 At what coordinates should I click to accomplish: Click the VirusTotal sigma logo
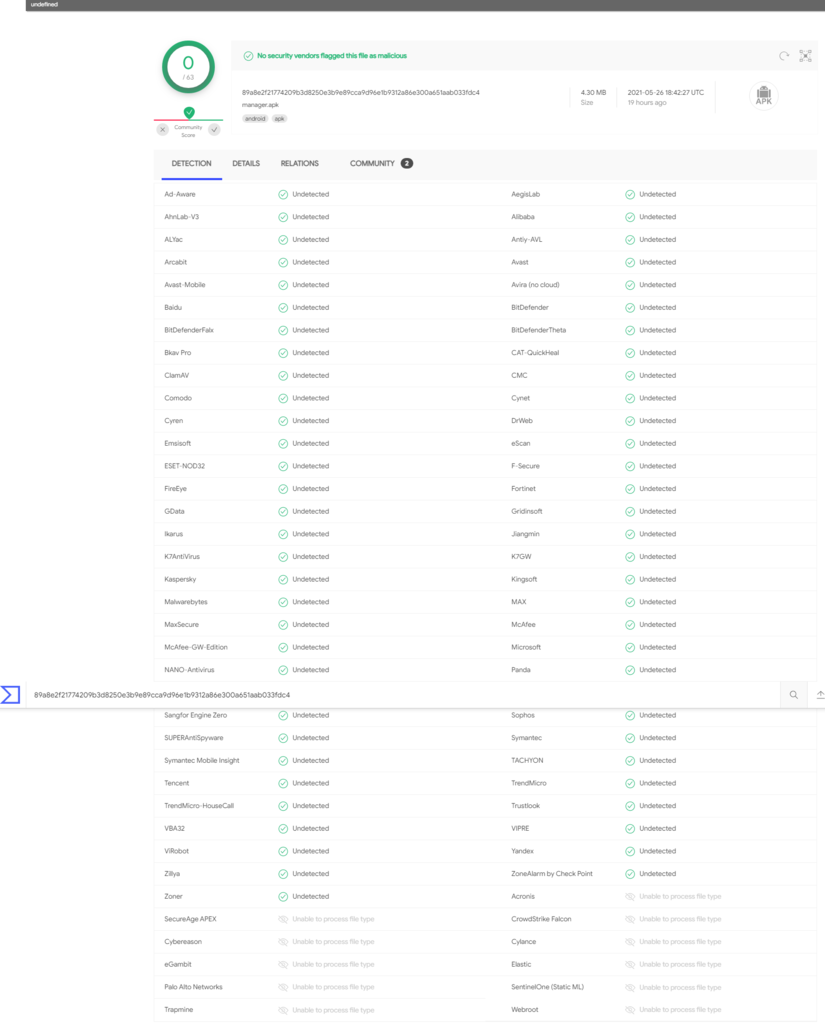[x=11, y=694]
